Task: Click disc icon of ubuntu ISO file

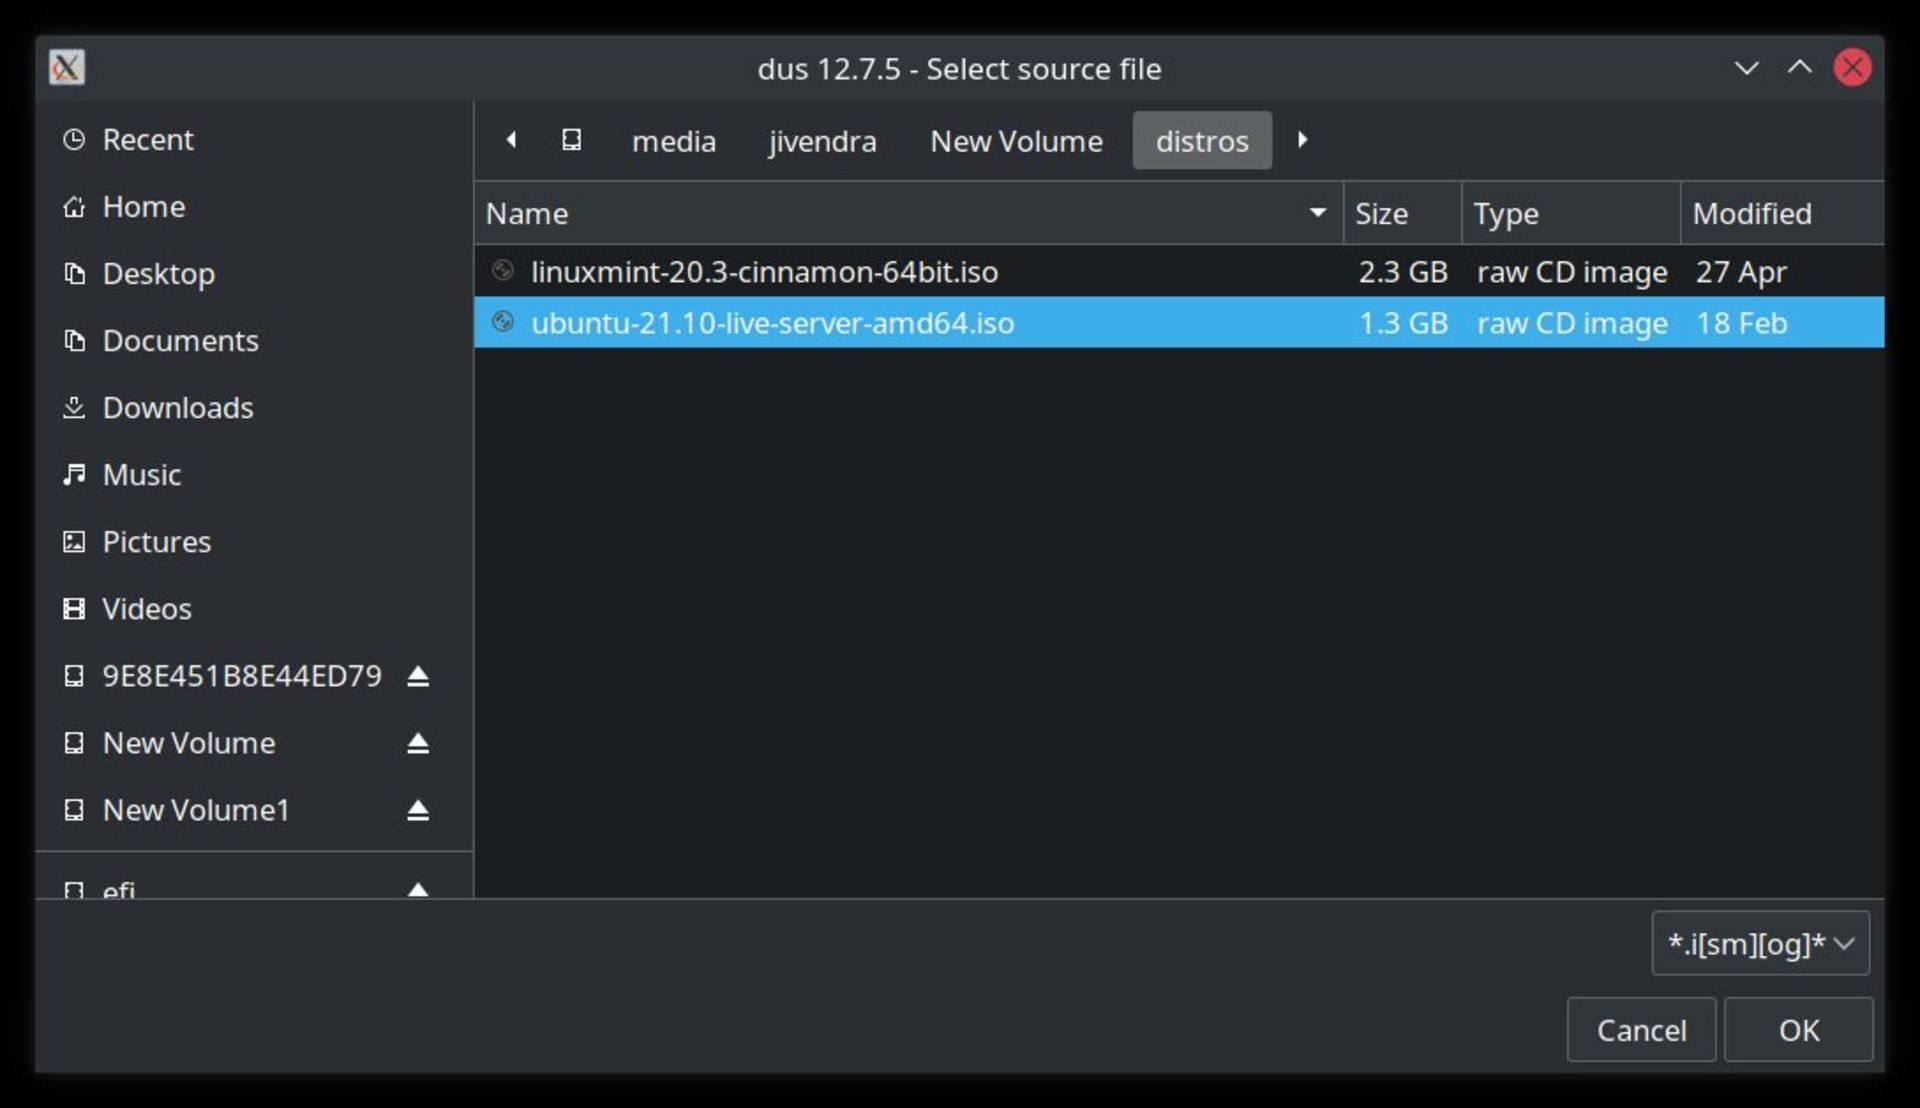Action: click(x=503, y=322)
